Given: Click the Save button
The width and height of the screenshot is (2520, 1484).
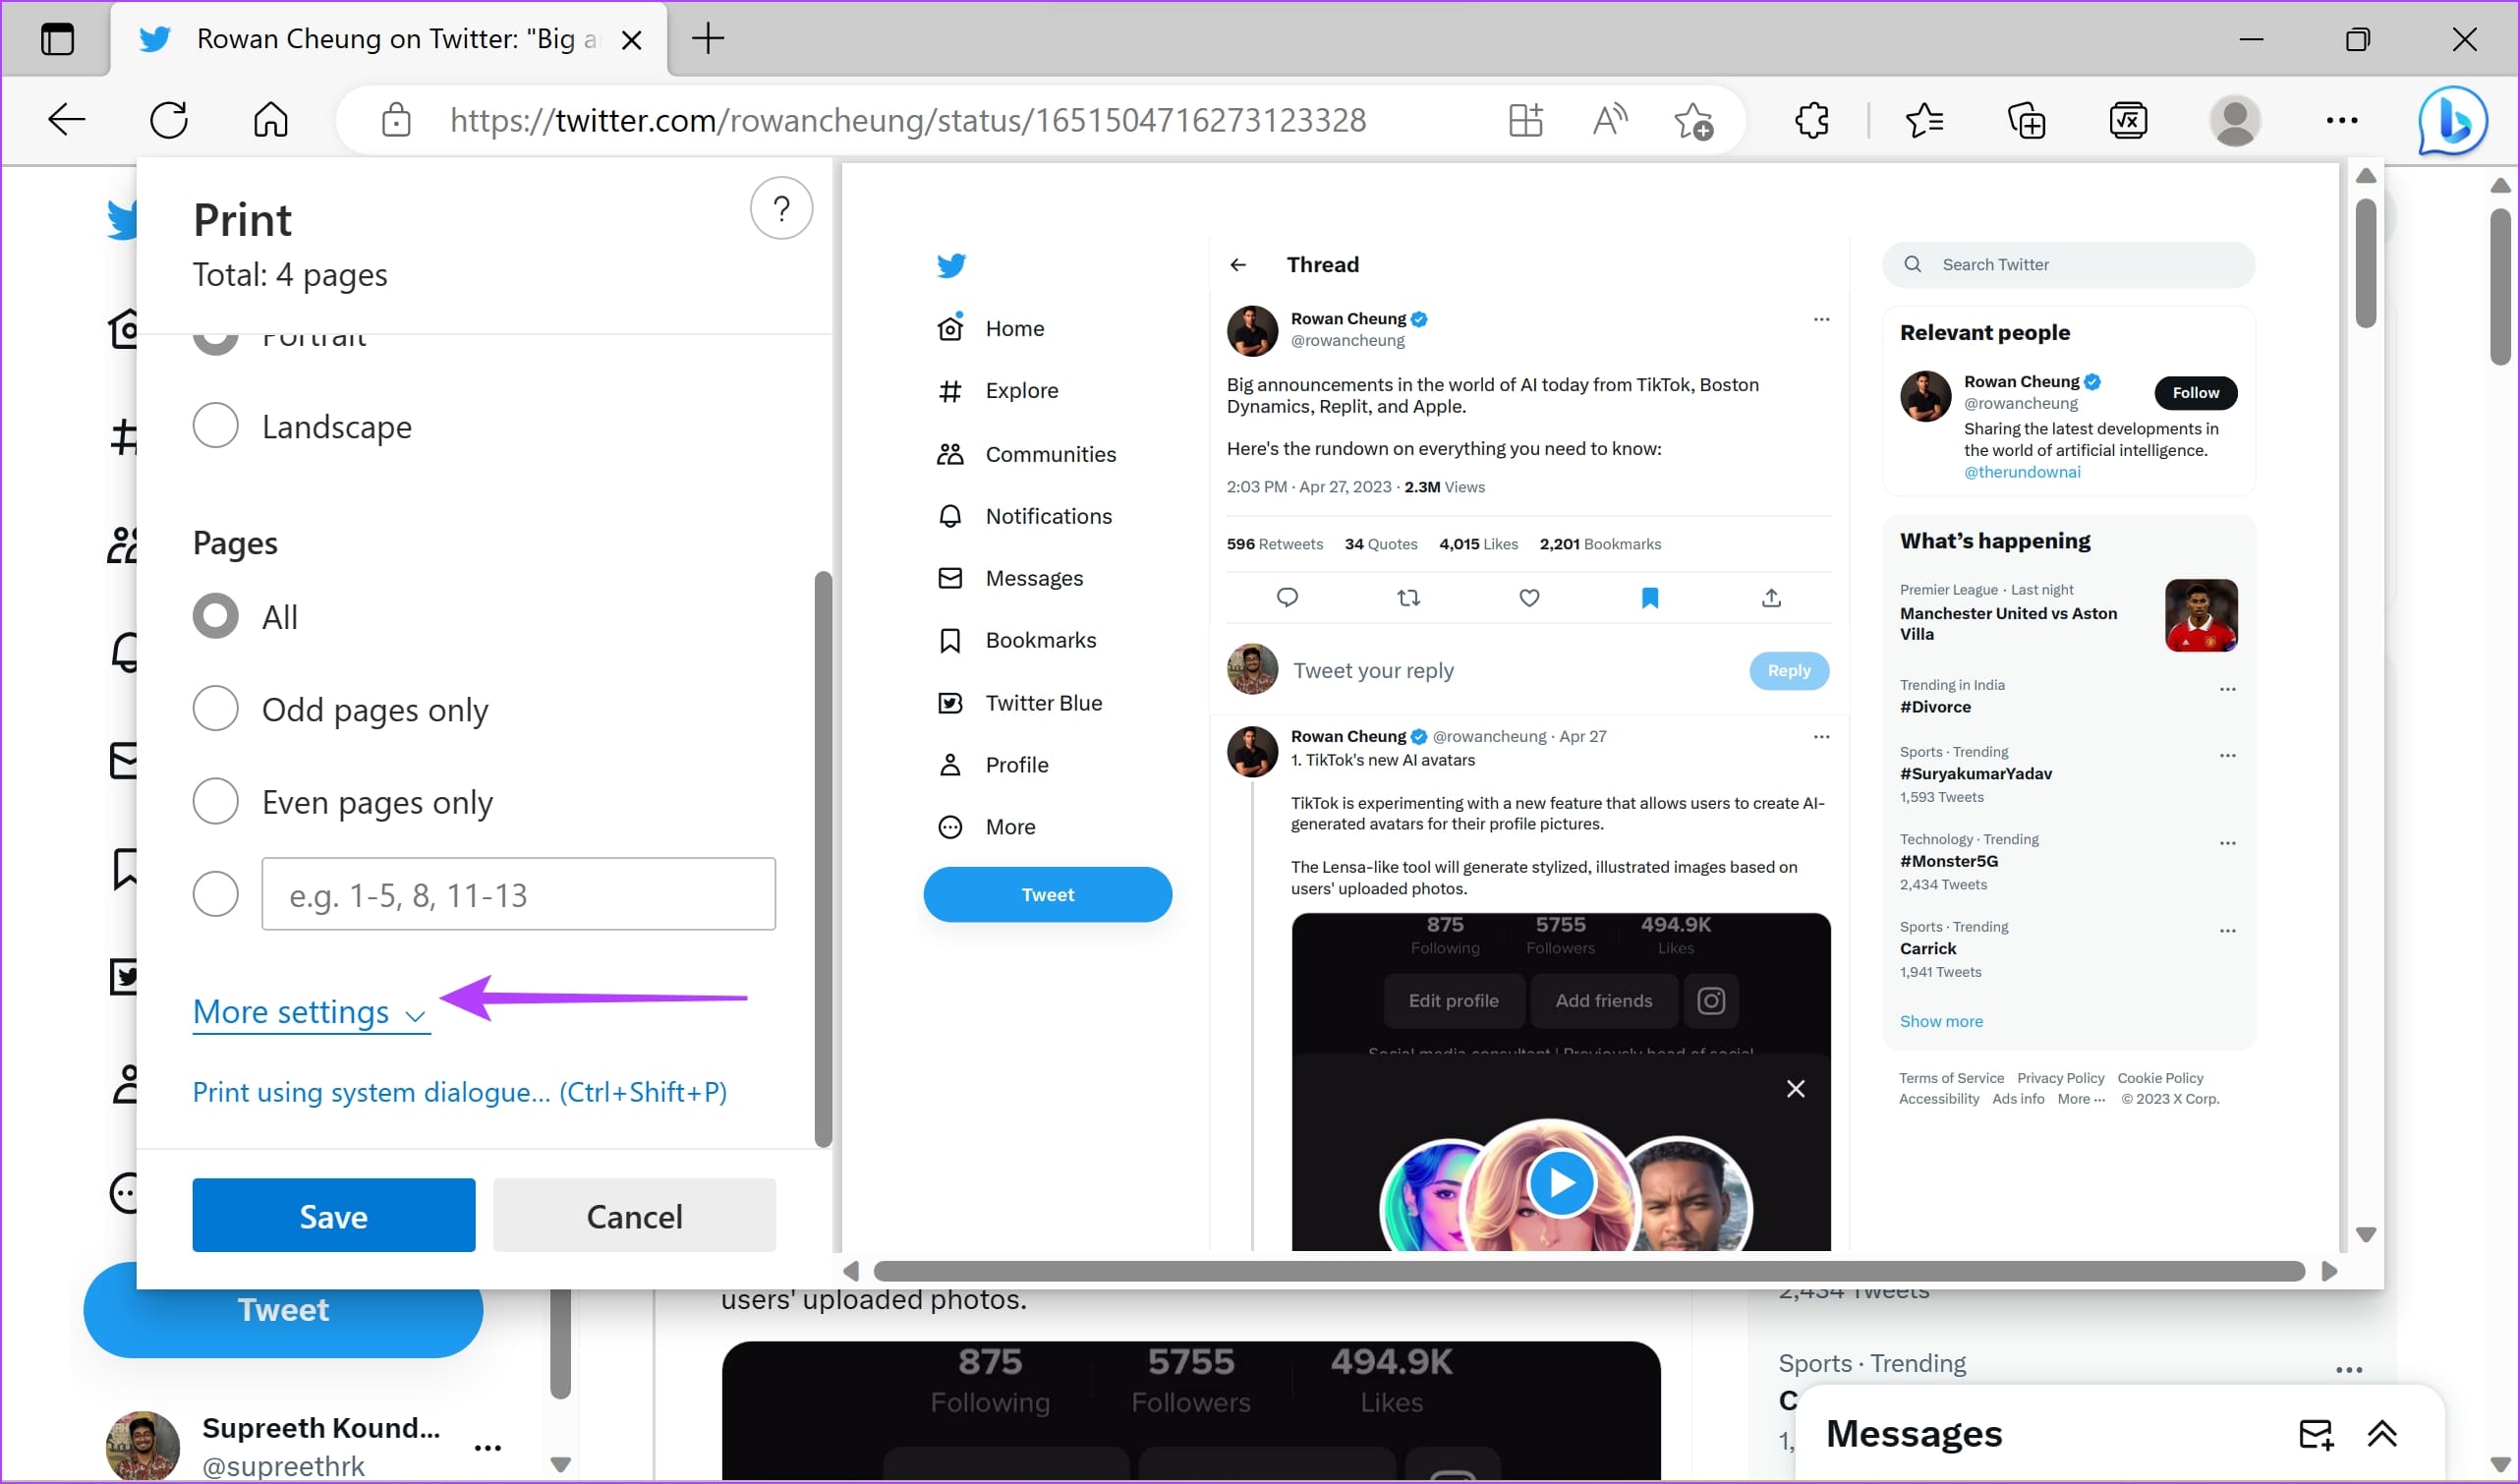Looking at the screenshot, I should (333, 1215).
